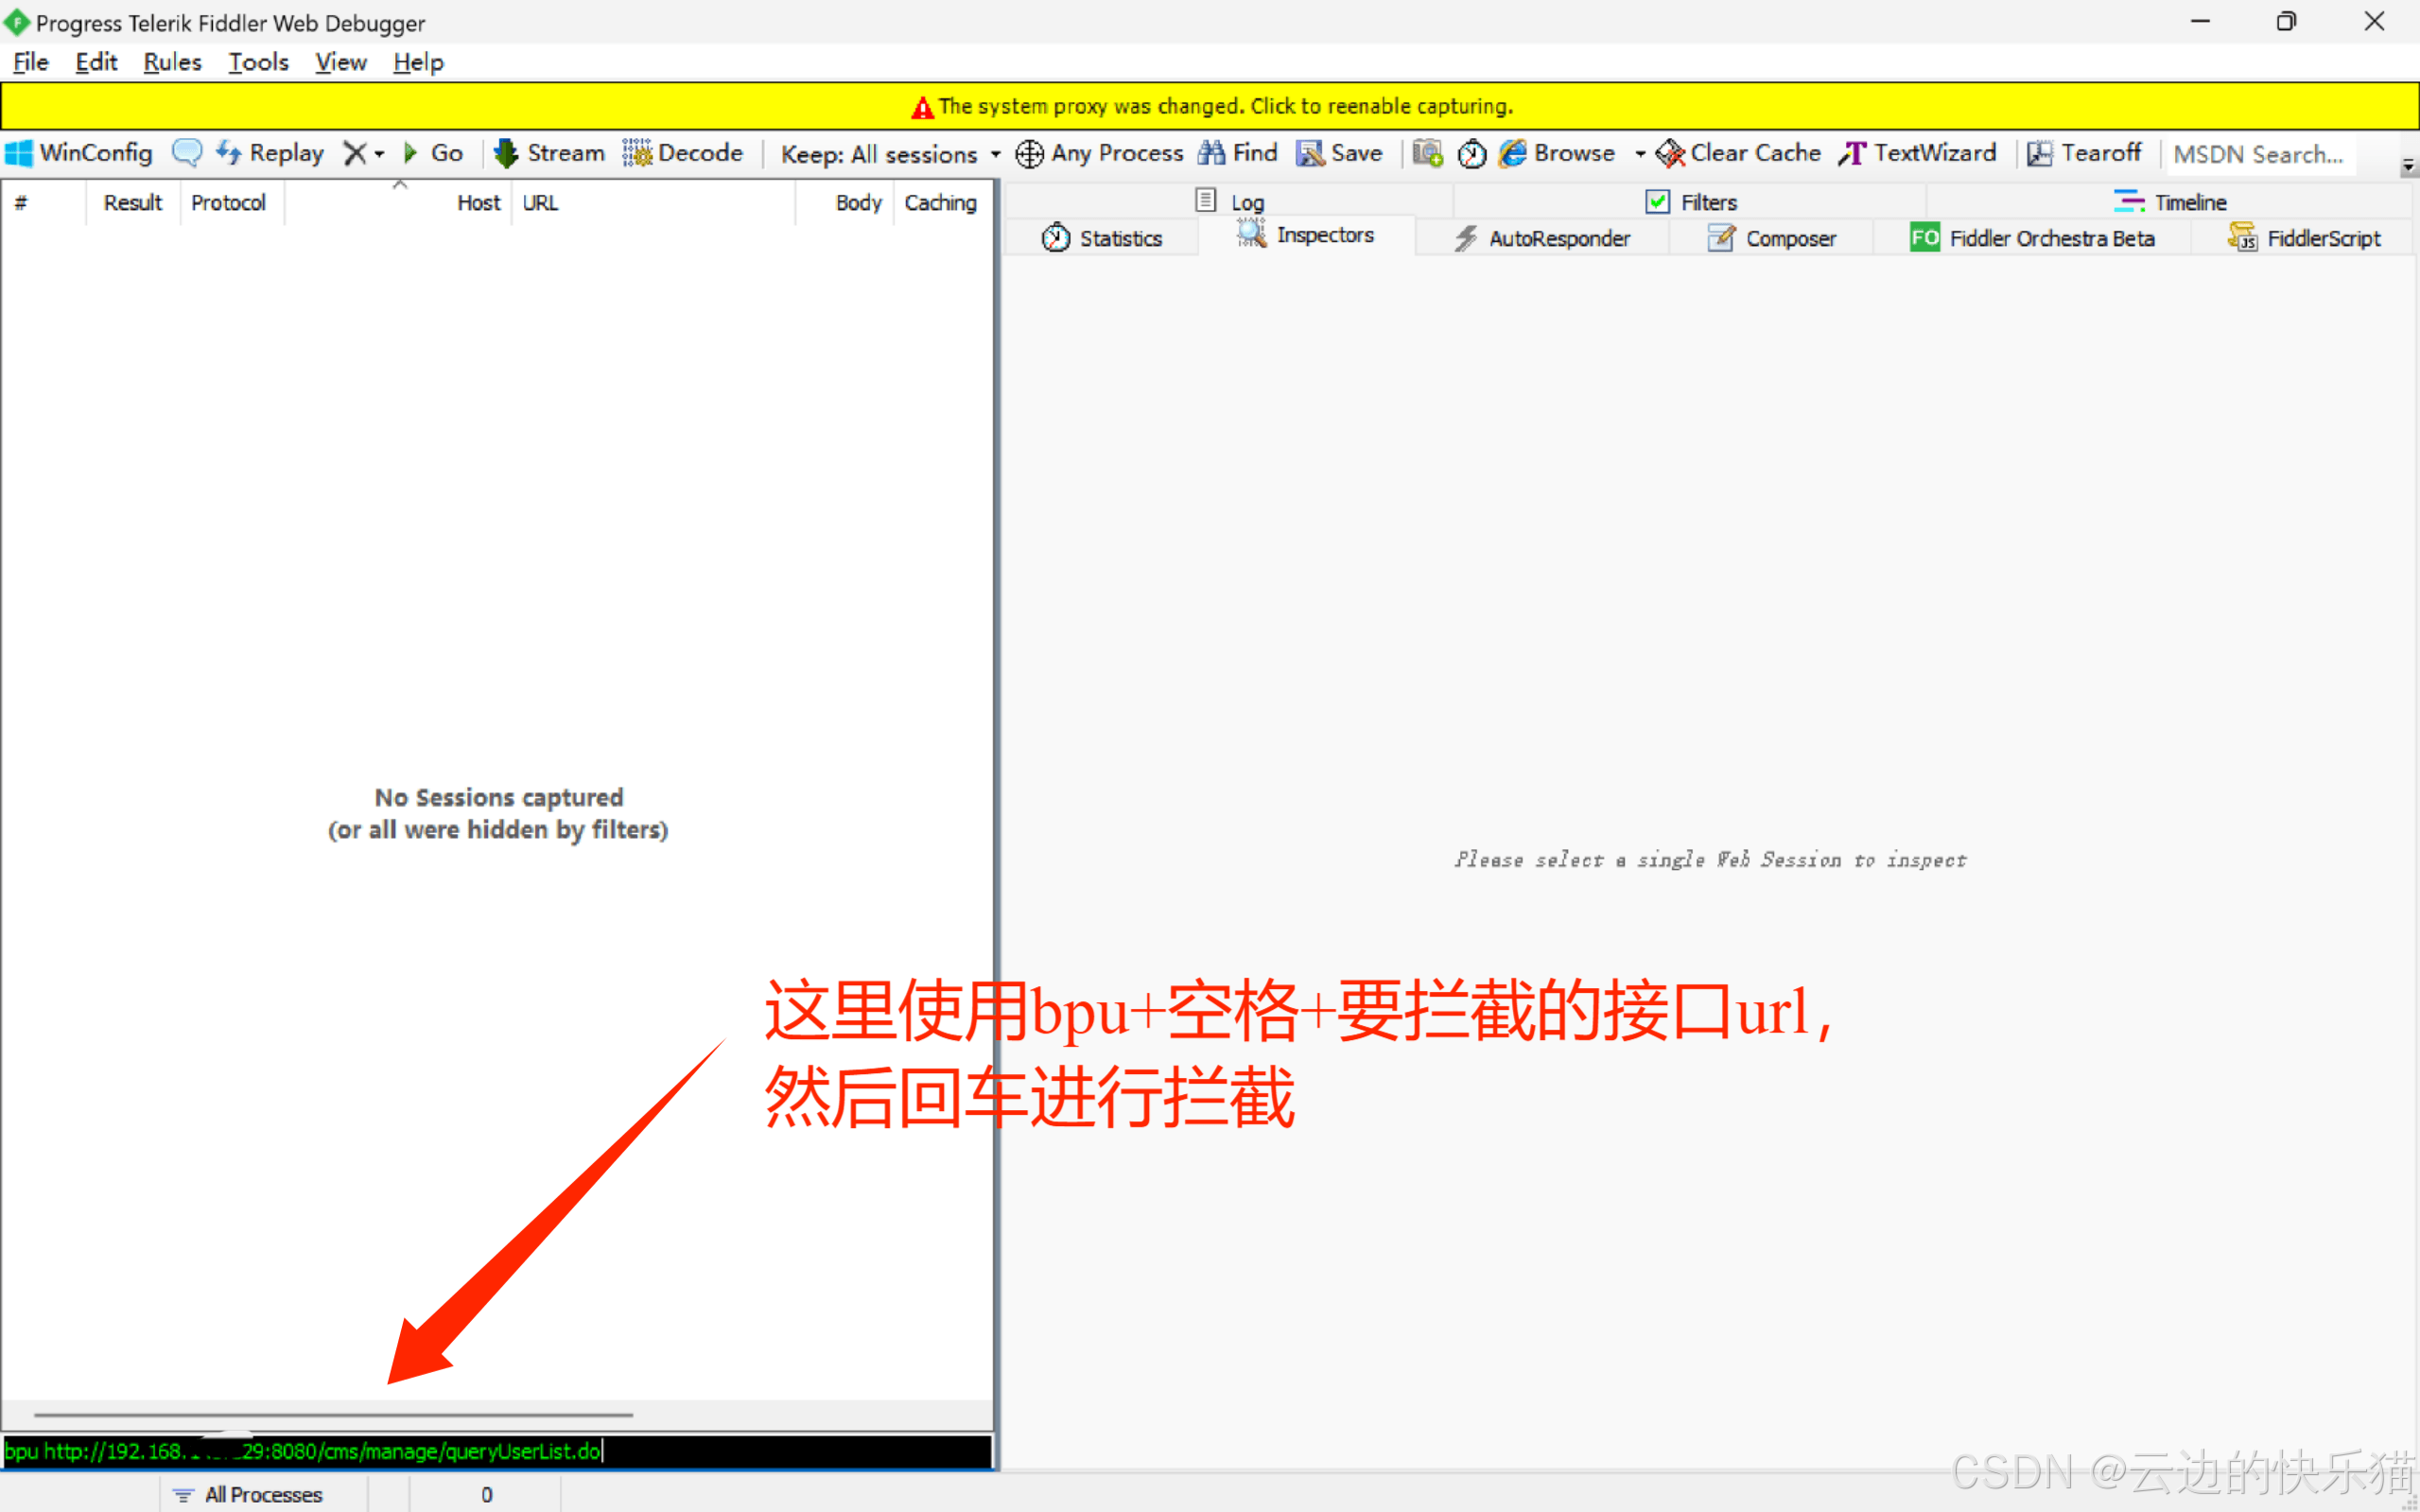Toggle the Decode toolbar option
The width and height of the screenshot is (2420, 1512).
(683, 153)
